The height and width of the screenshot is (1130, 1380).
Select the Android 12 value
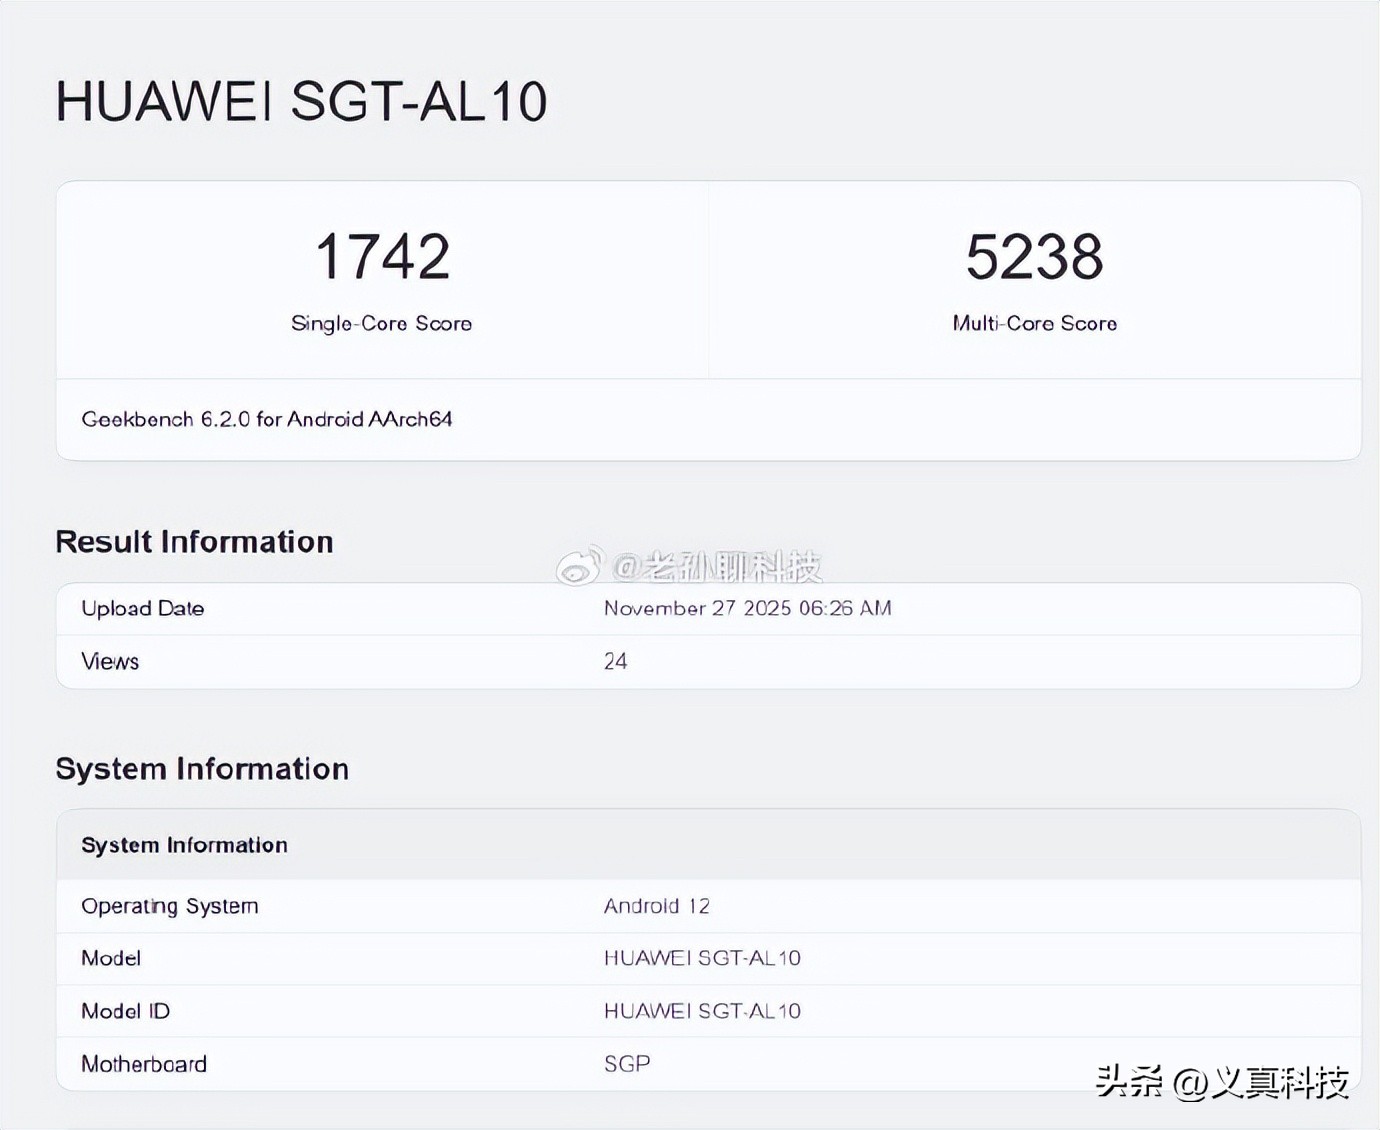click(656, 906)
